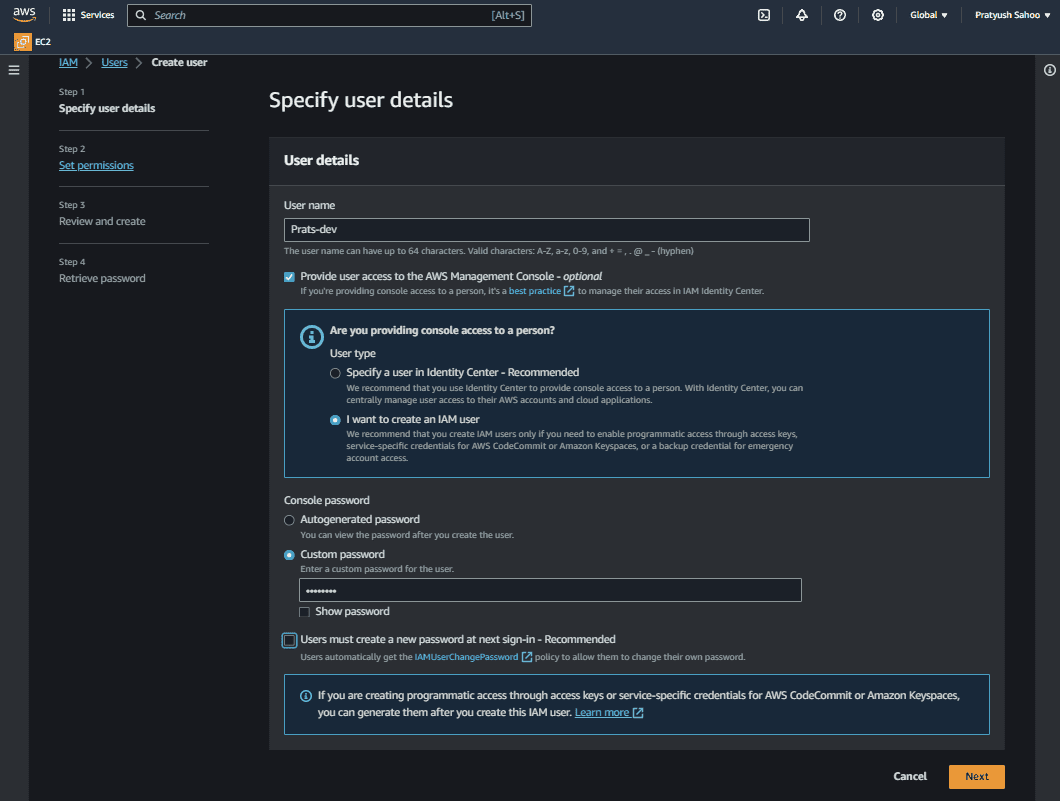
Task: Open the info panel icon
Action: pyautogui.click(x=1050, y=70)
